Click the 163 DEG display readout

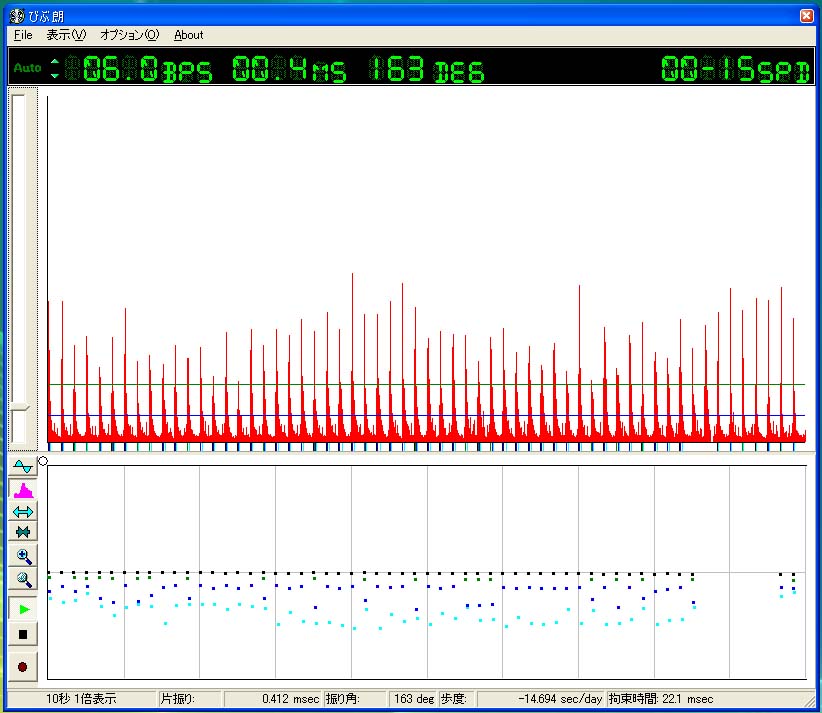426,69
